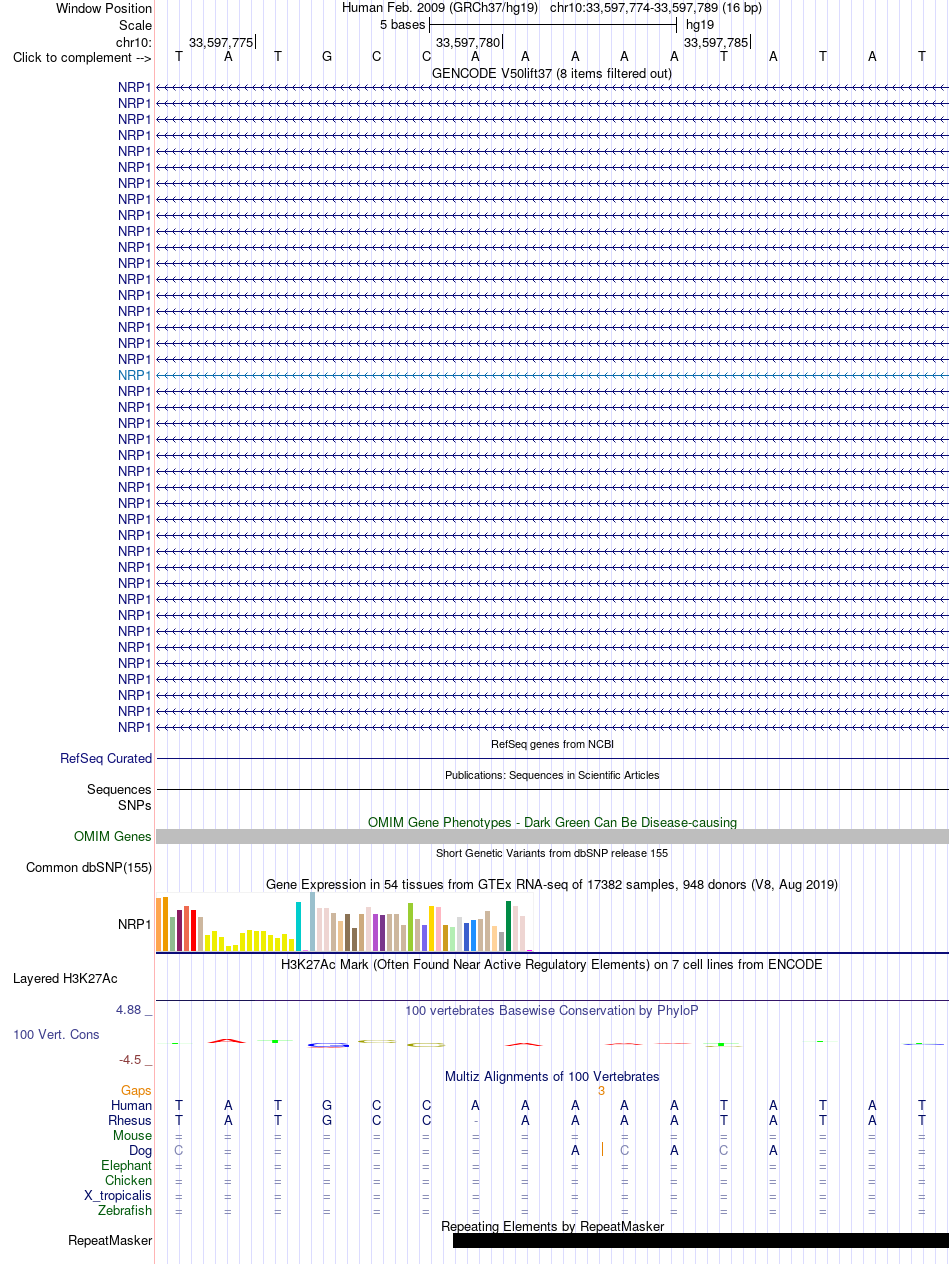Viewport: 950px width, 1264px height.
Task: Click the 33,597,775 ruler coordinate
Action: [x=221, y=42]
